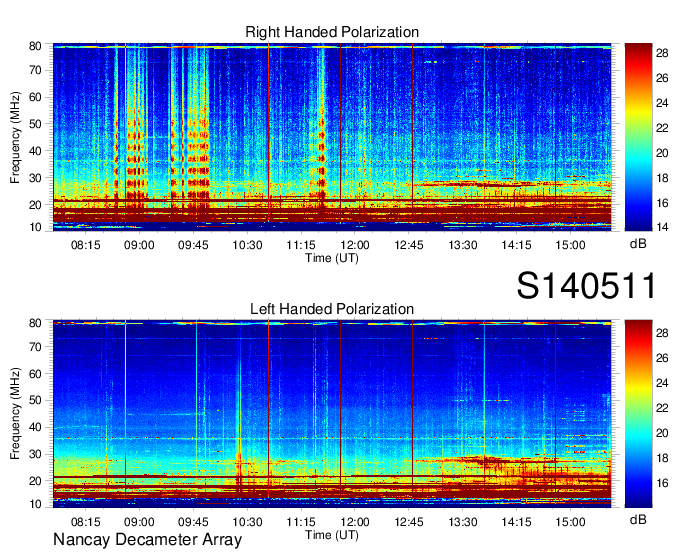Click the 10 MHz tick on Right Handed plot
The image size is (680, 552).
coord(35,227)
